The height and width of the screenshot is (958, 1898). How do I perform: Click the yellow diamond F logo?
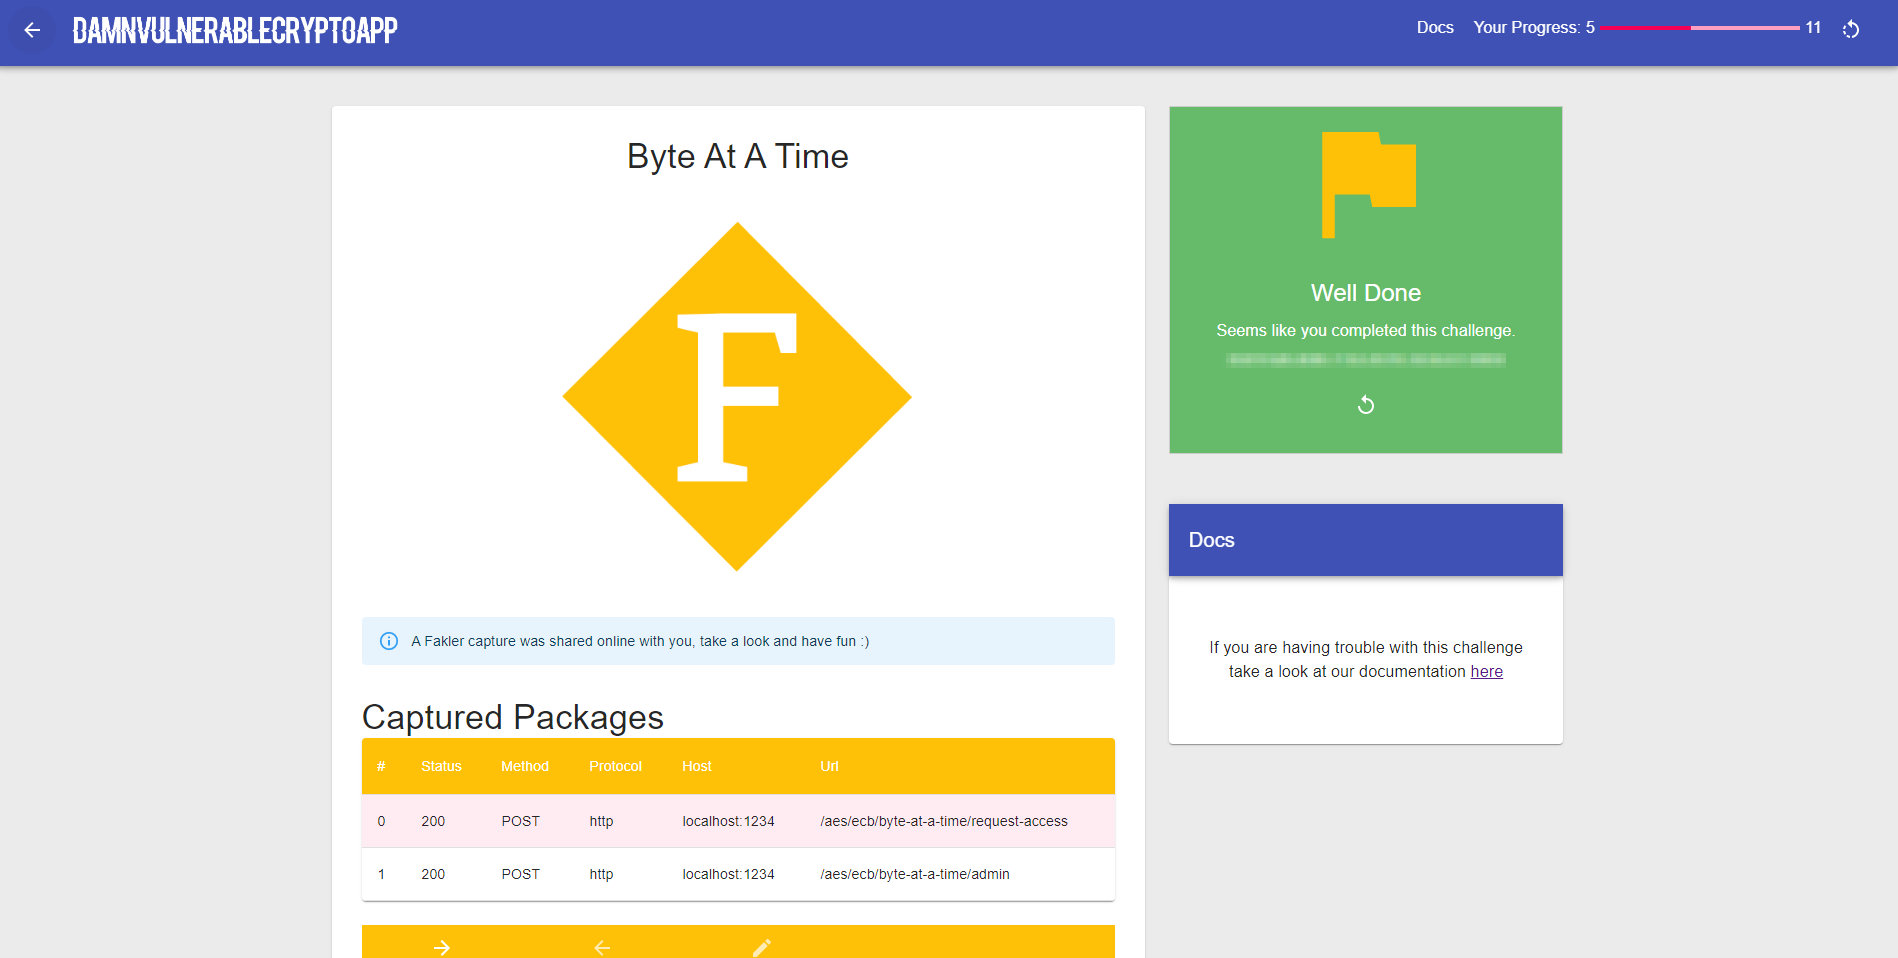[x=737, y=397]
